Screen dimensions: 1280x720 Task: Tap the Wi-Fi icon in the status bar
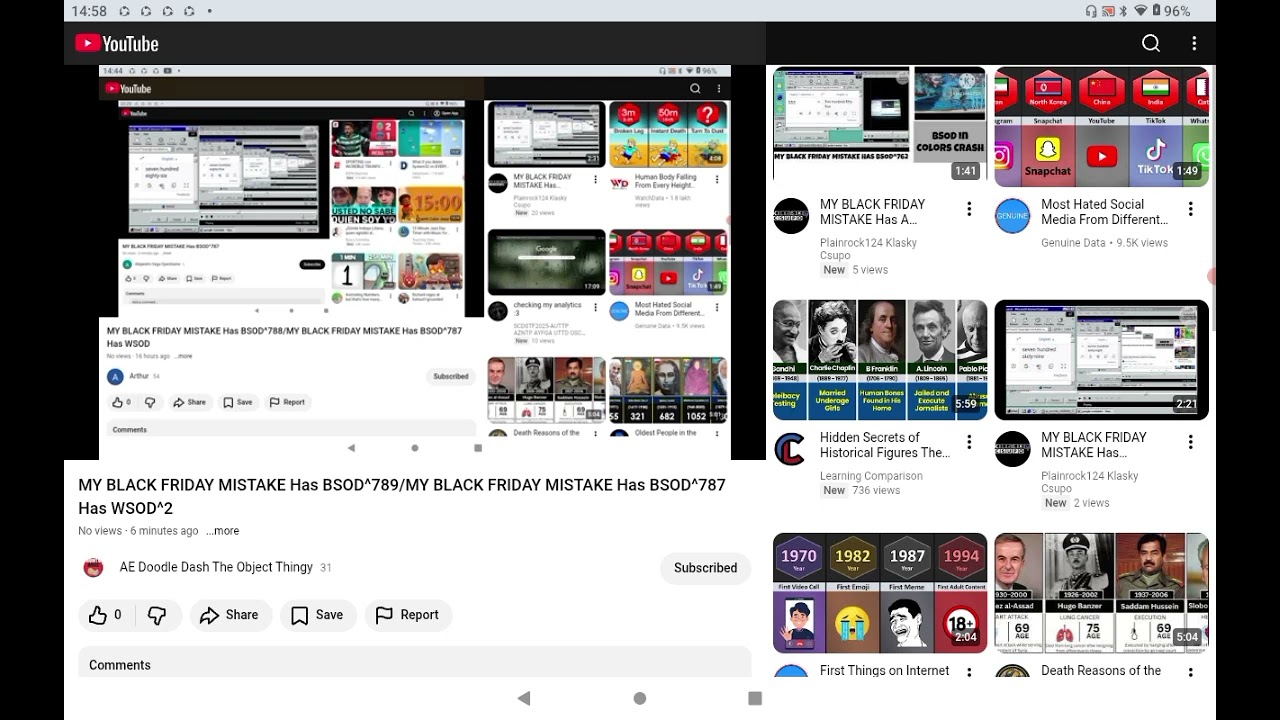click(1140, 11)
